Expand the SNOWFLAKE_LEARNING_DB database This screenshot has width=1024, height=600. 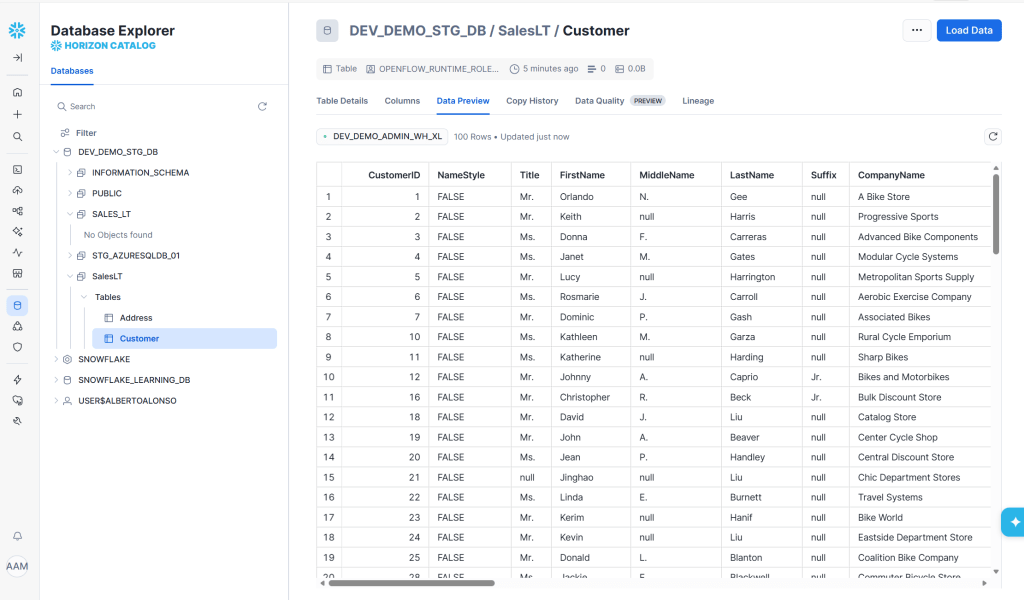[56, 380]
